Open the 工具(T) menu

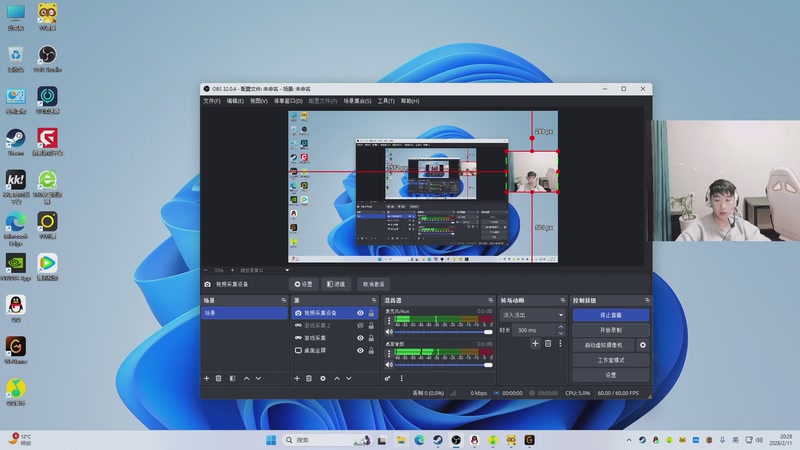(x=385, y=101)
